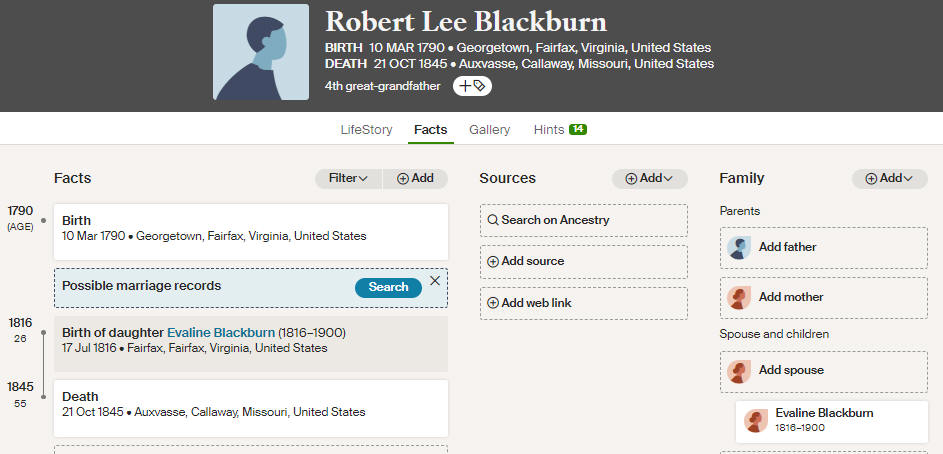The height and width of the screenshot is (454, 943).
Task: Switch to the LifeStory tab
Action: pos(366,129)
